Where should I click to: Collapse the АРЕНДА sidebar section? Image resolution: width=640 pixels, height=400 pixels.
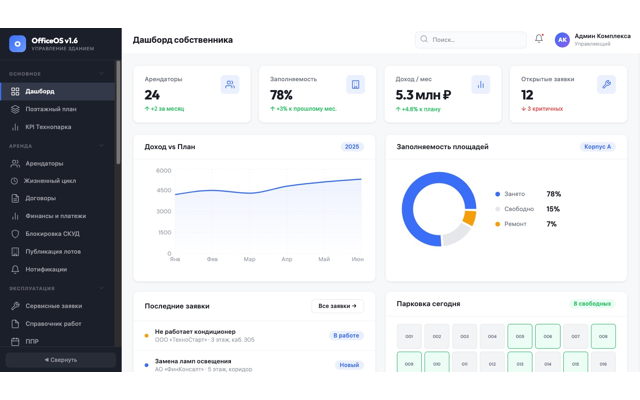(101, 146)
